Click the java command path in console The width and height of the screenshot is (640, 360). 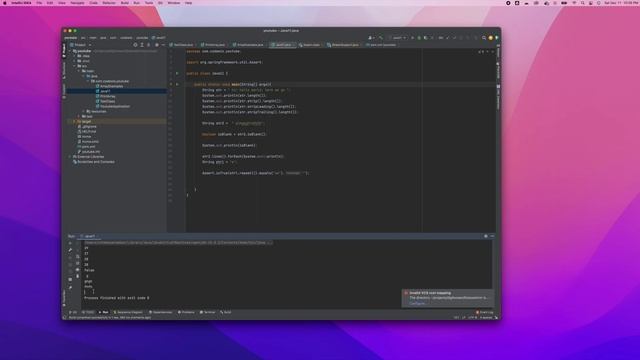click(x=178, y=243)
